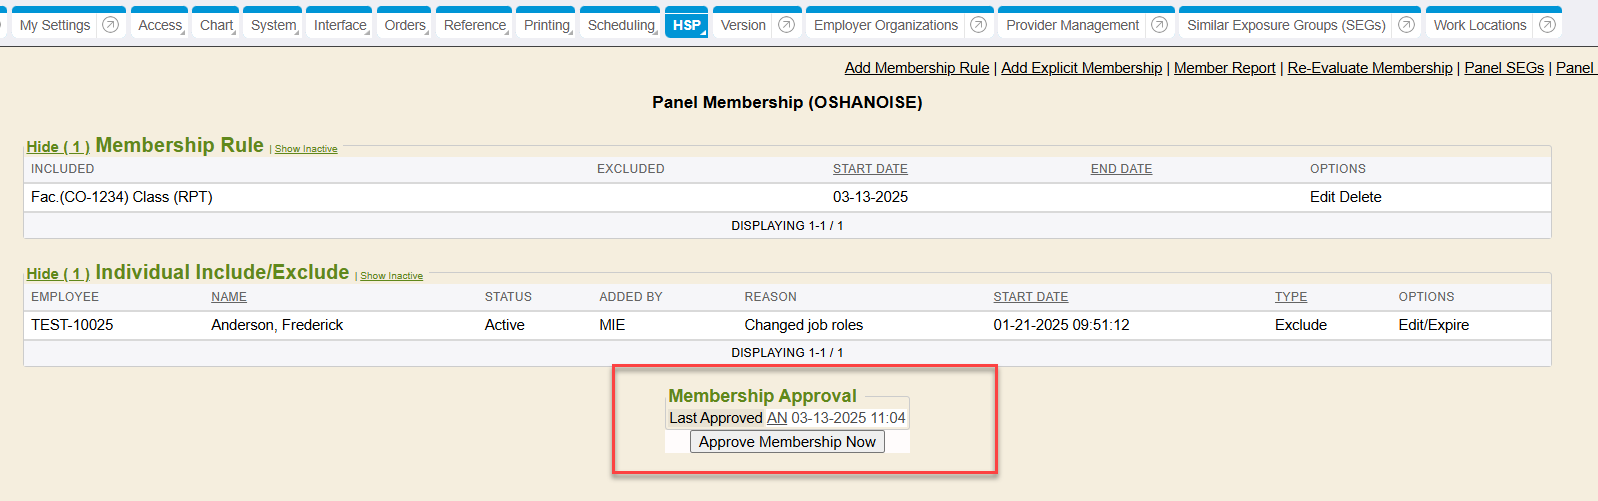Click Approve Membership Now button
The image size is (1598, 501).
click(x=787, y=442)
